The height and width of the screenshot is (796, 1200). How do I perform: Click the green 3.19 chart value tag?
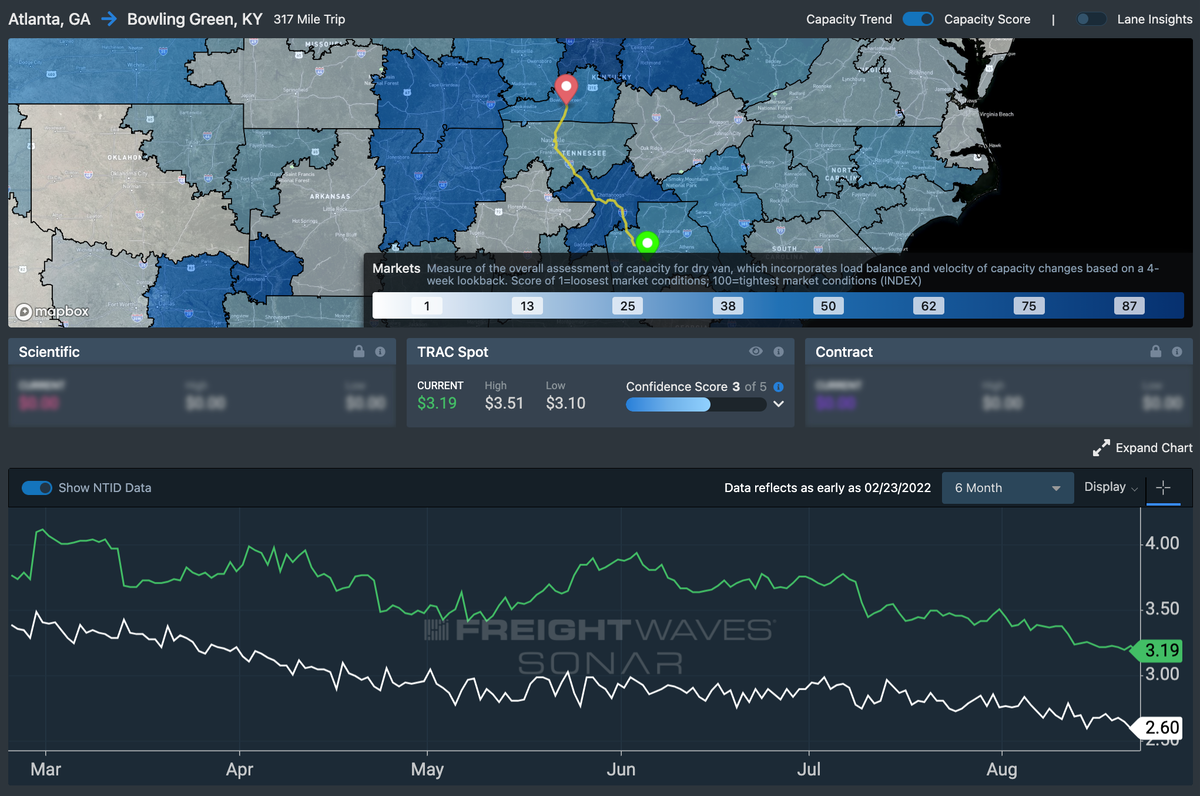[1158, 651]
